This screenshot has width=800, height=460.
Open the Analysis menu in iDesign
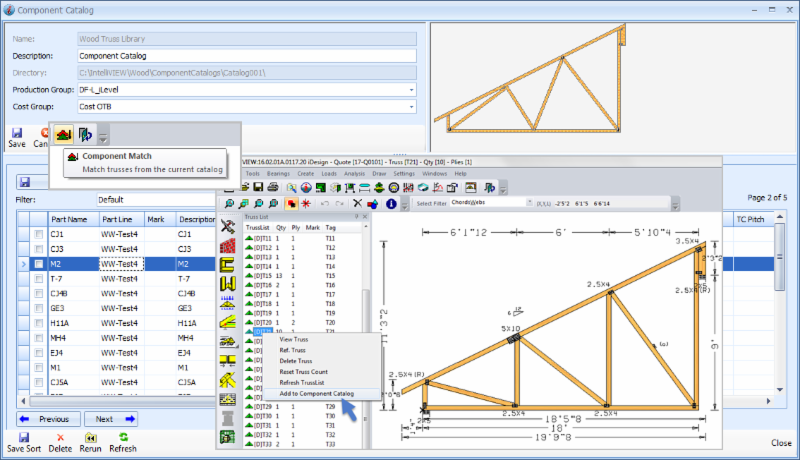[353, 174]
